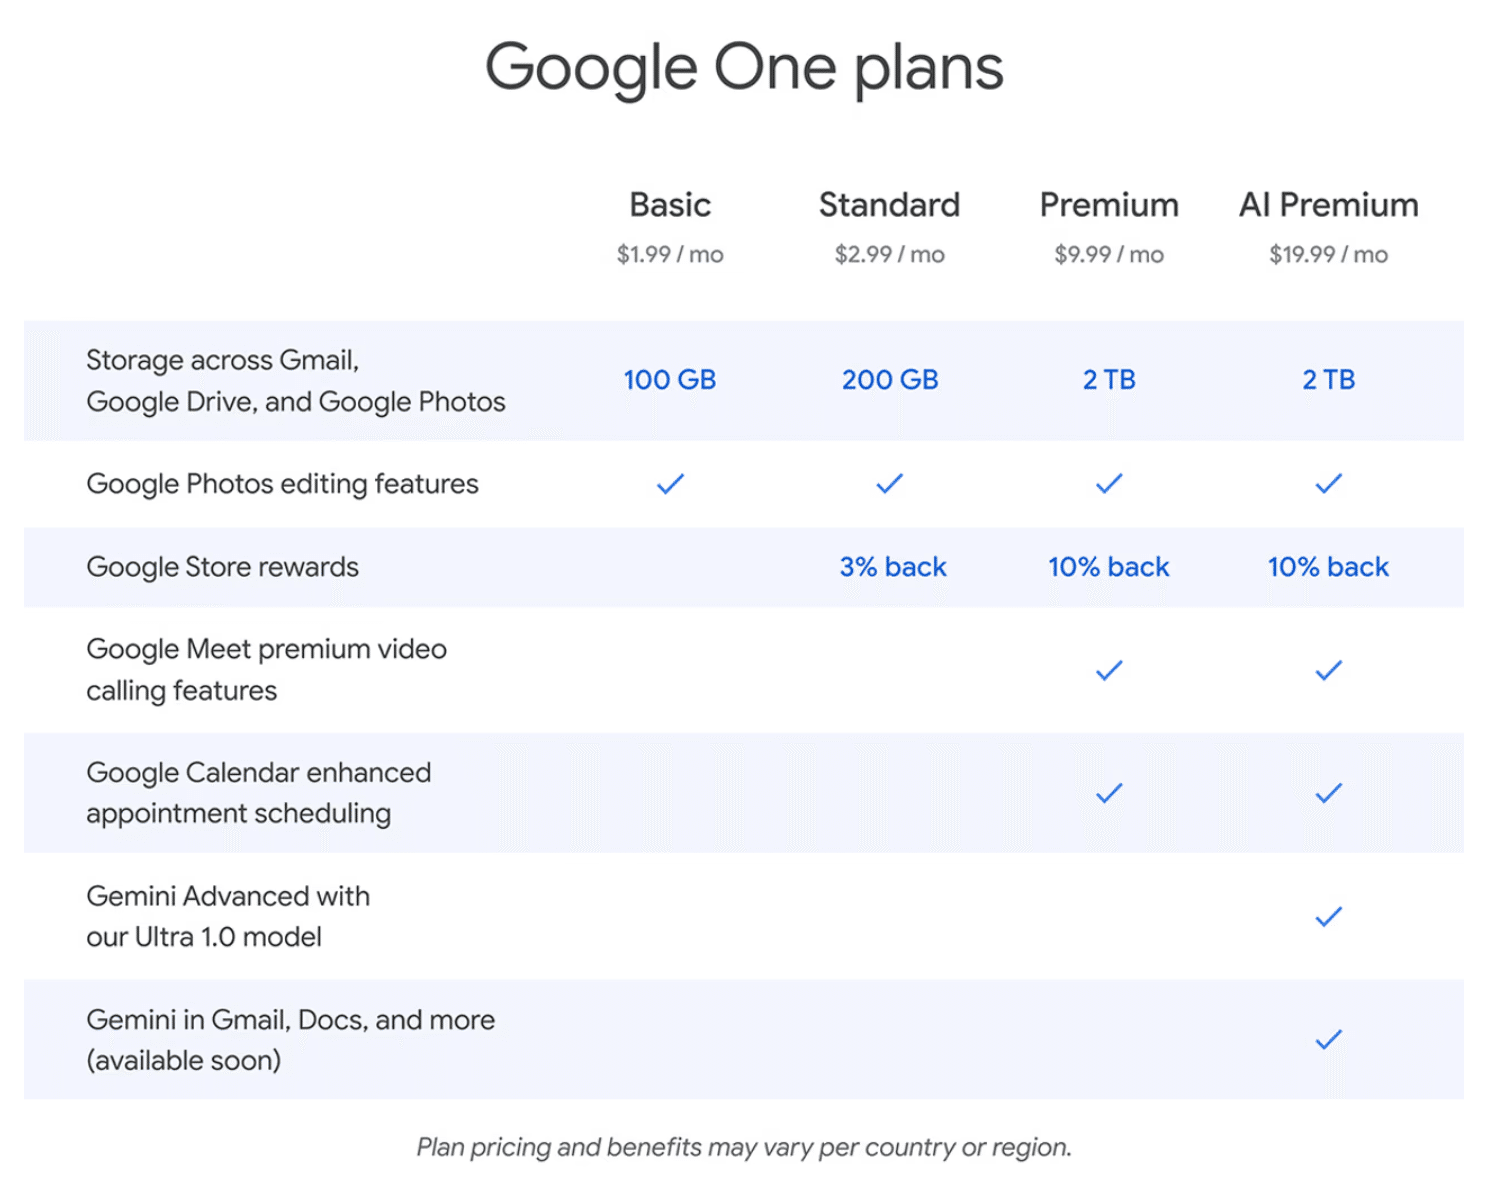Screen dimensions: 1498x1200
Task: Click the $9.99 / mo Premium price
Action: point(1108,255)
